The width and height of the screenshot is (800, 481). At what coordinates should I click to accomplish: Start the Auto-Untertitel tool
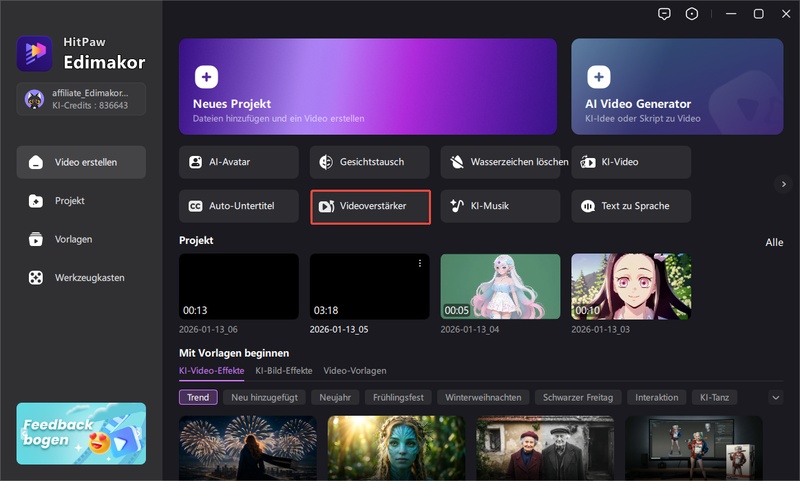[x=239, y=206]
